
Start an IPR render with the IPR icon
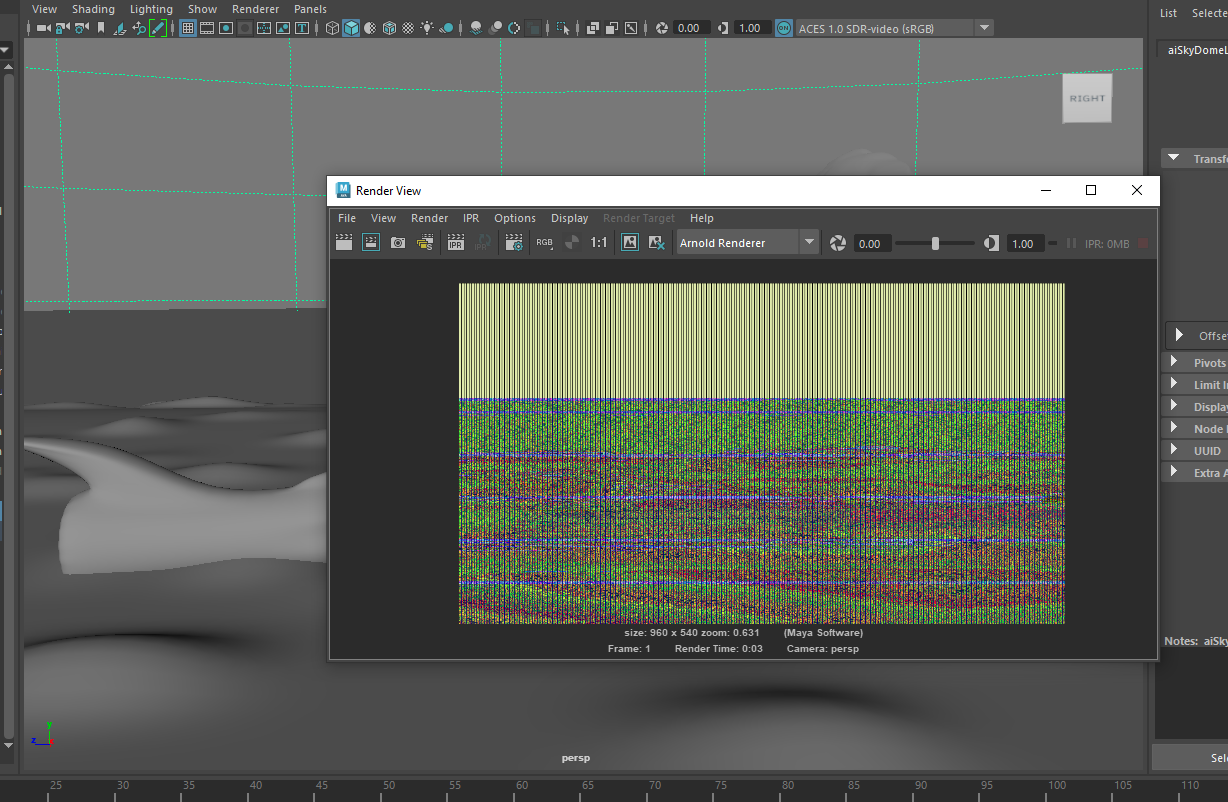(455, 243)
